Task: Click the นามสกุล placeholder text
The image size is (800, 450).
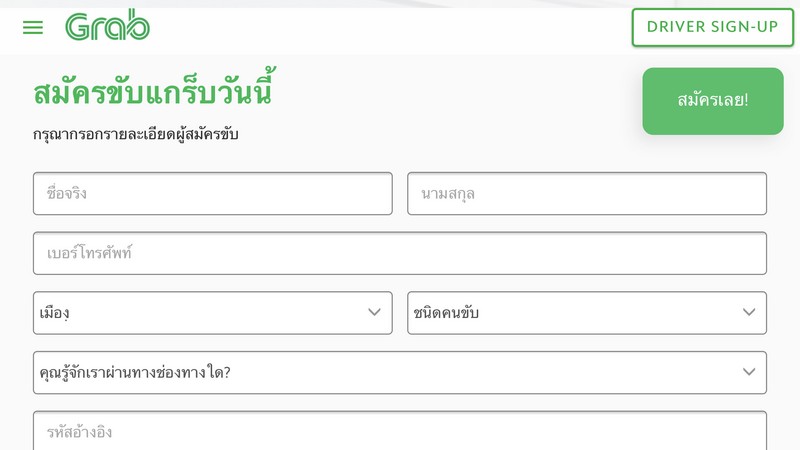Action: pos(448,193)
